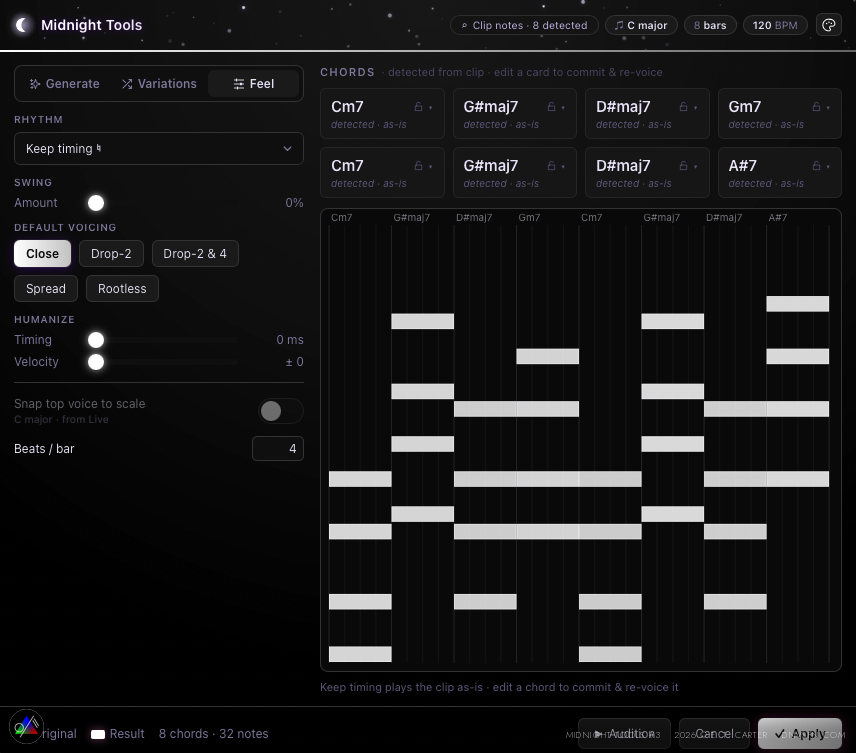Click the 8 bars chip
Viewport: 856px width, 753px height.
click(710, 25)
